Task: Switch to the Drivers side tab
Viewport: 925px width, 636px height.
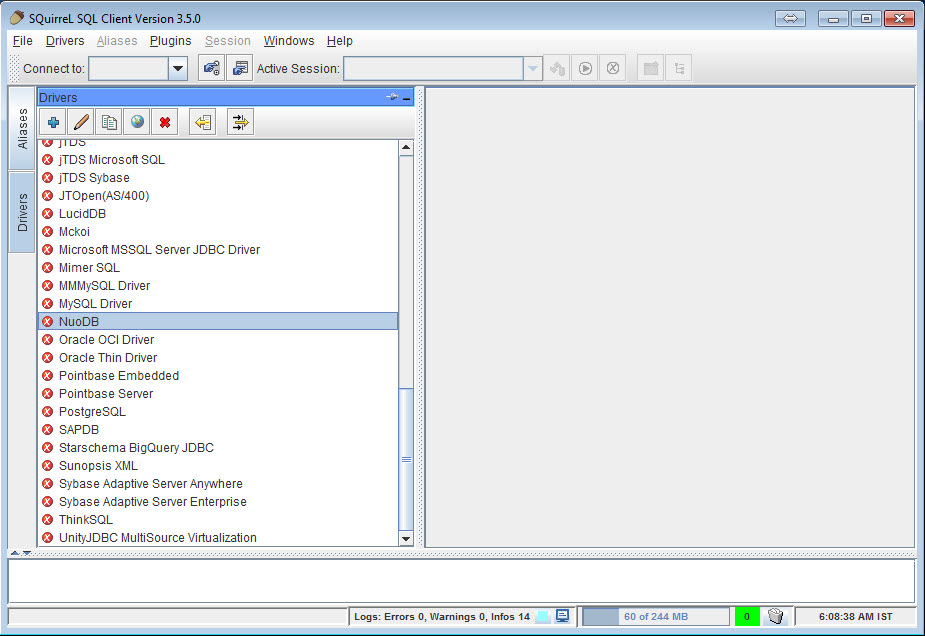Action: point(22,212)
